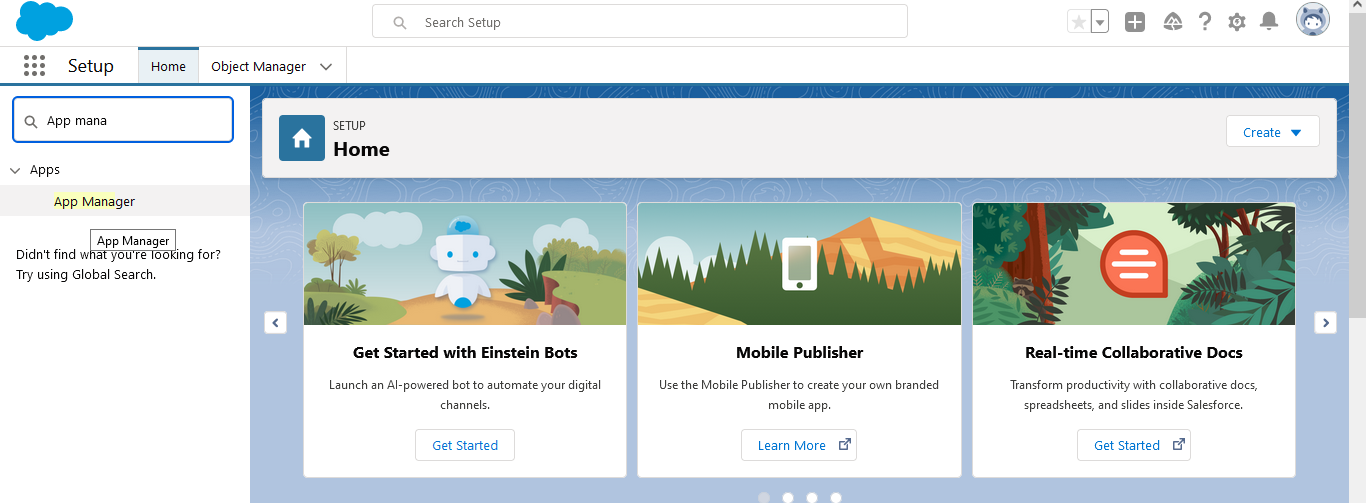Screen dimensions: 1366x503
Task: View notifications via the bell icon
Action: (x=1269, y=22)
